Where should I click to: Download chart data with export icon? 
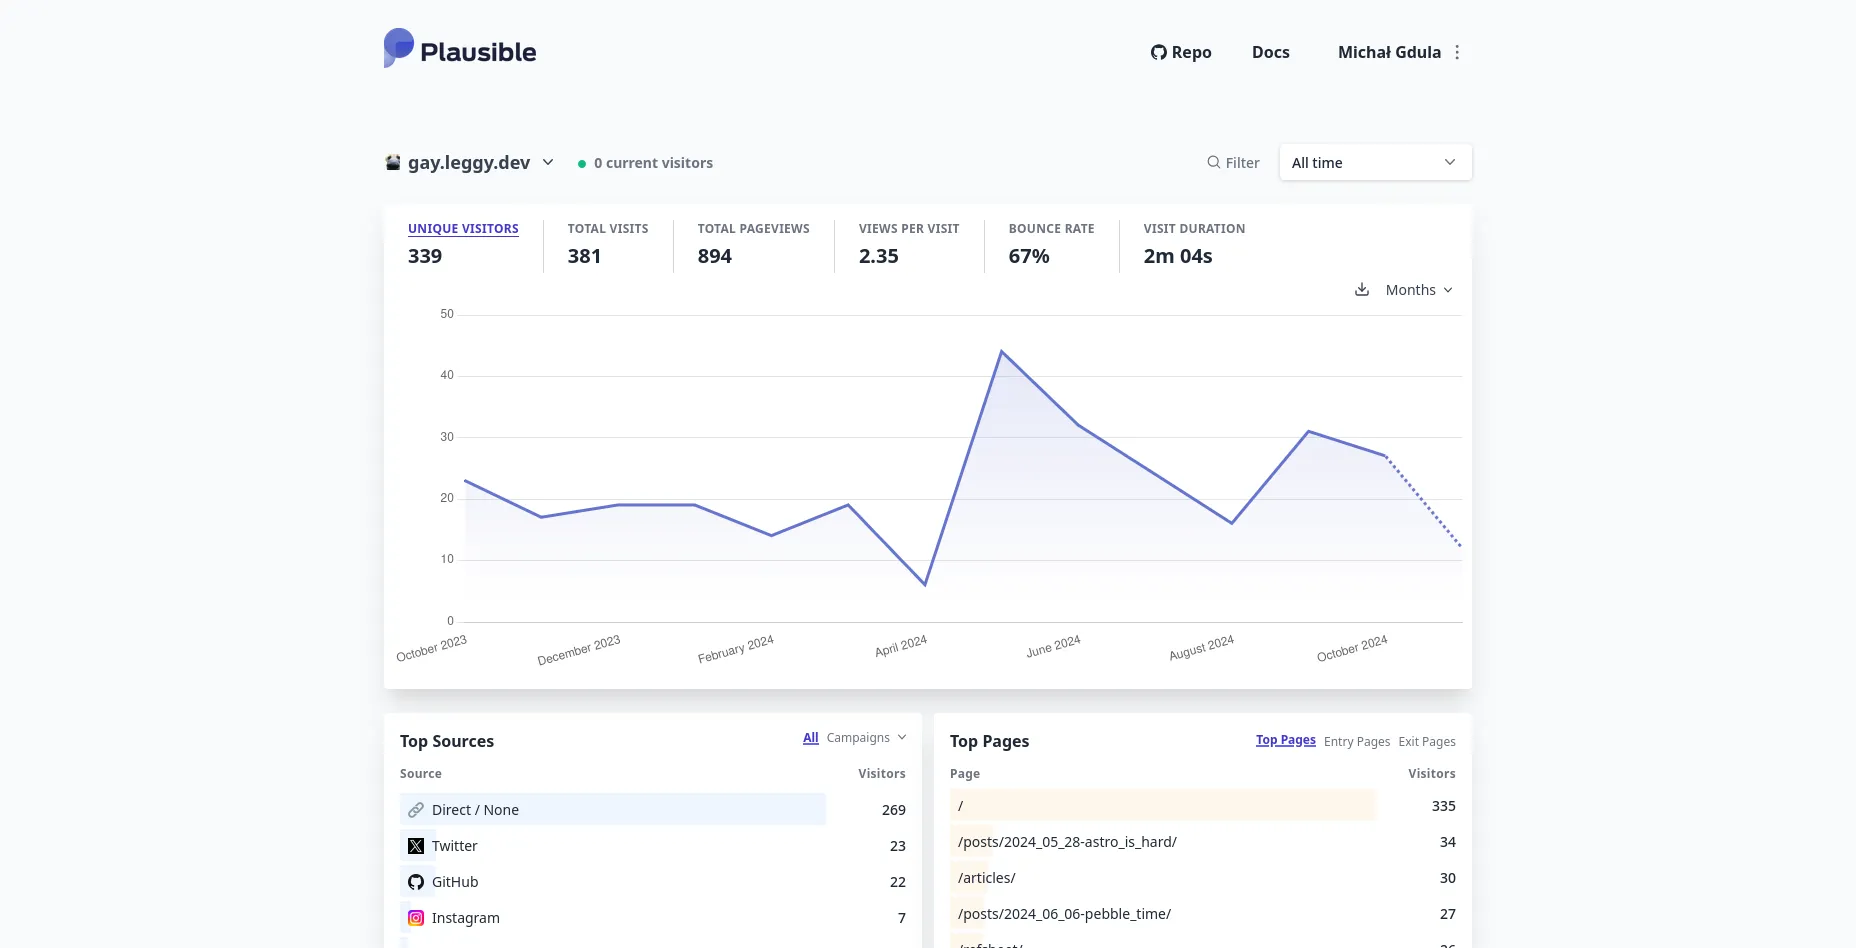(x=1361, y=290)
